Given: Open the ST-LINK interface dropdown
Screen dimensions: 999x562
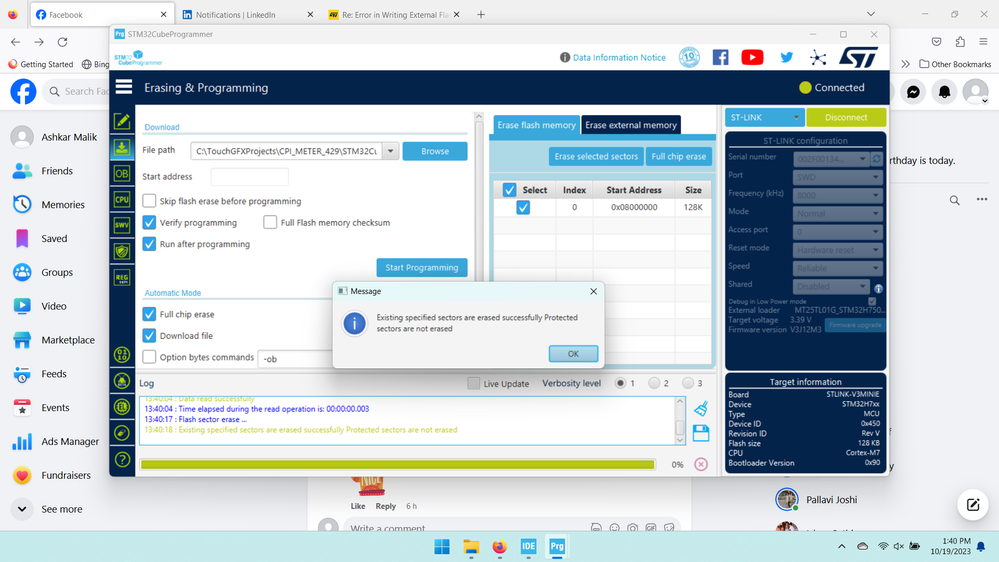Looking at the screenshot, I should pos(765,117).
